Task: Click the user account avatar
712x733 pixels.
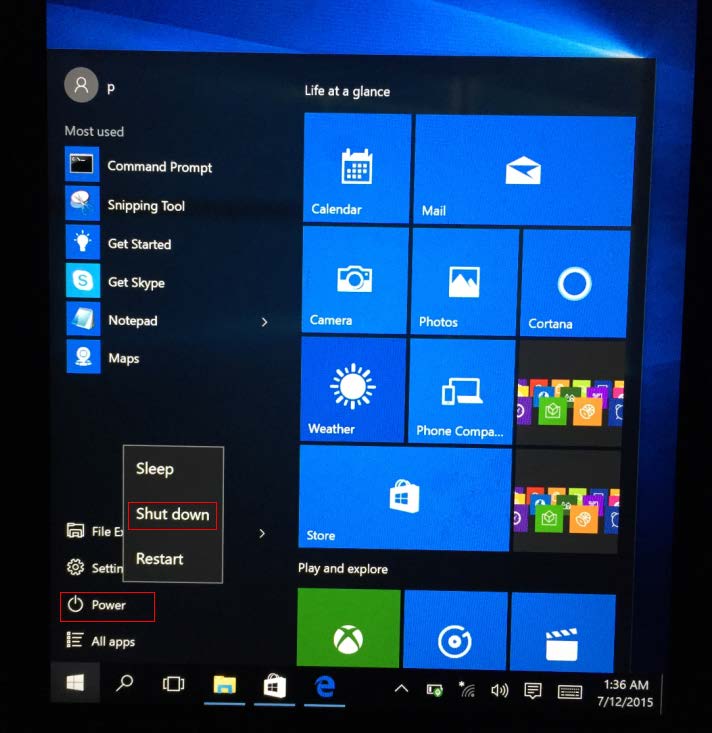Action: pos(81,85)
